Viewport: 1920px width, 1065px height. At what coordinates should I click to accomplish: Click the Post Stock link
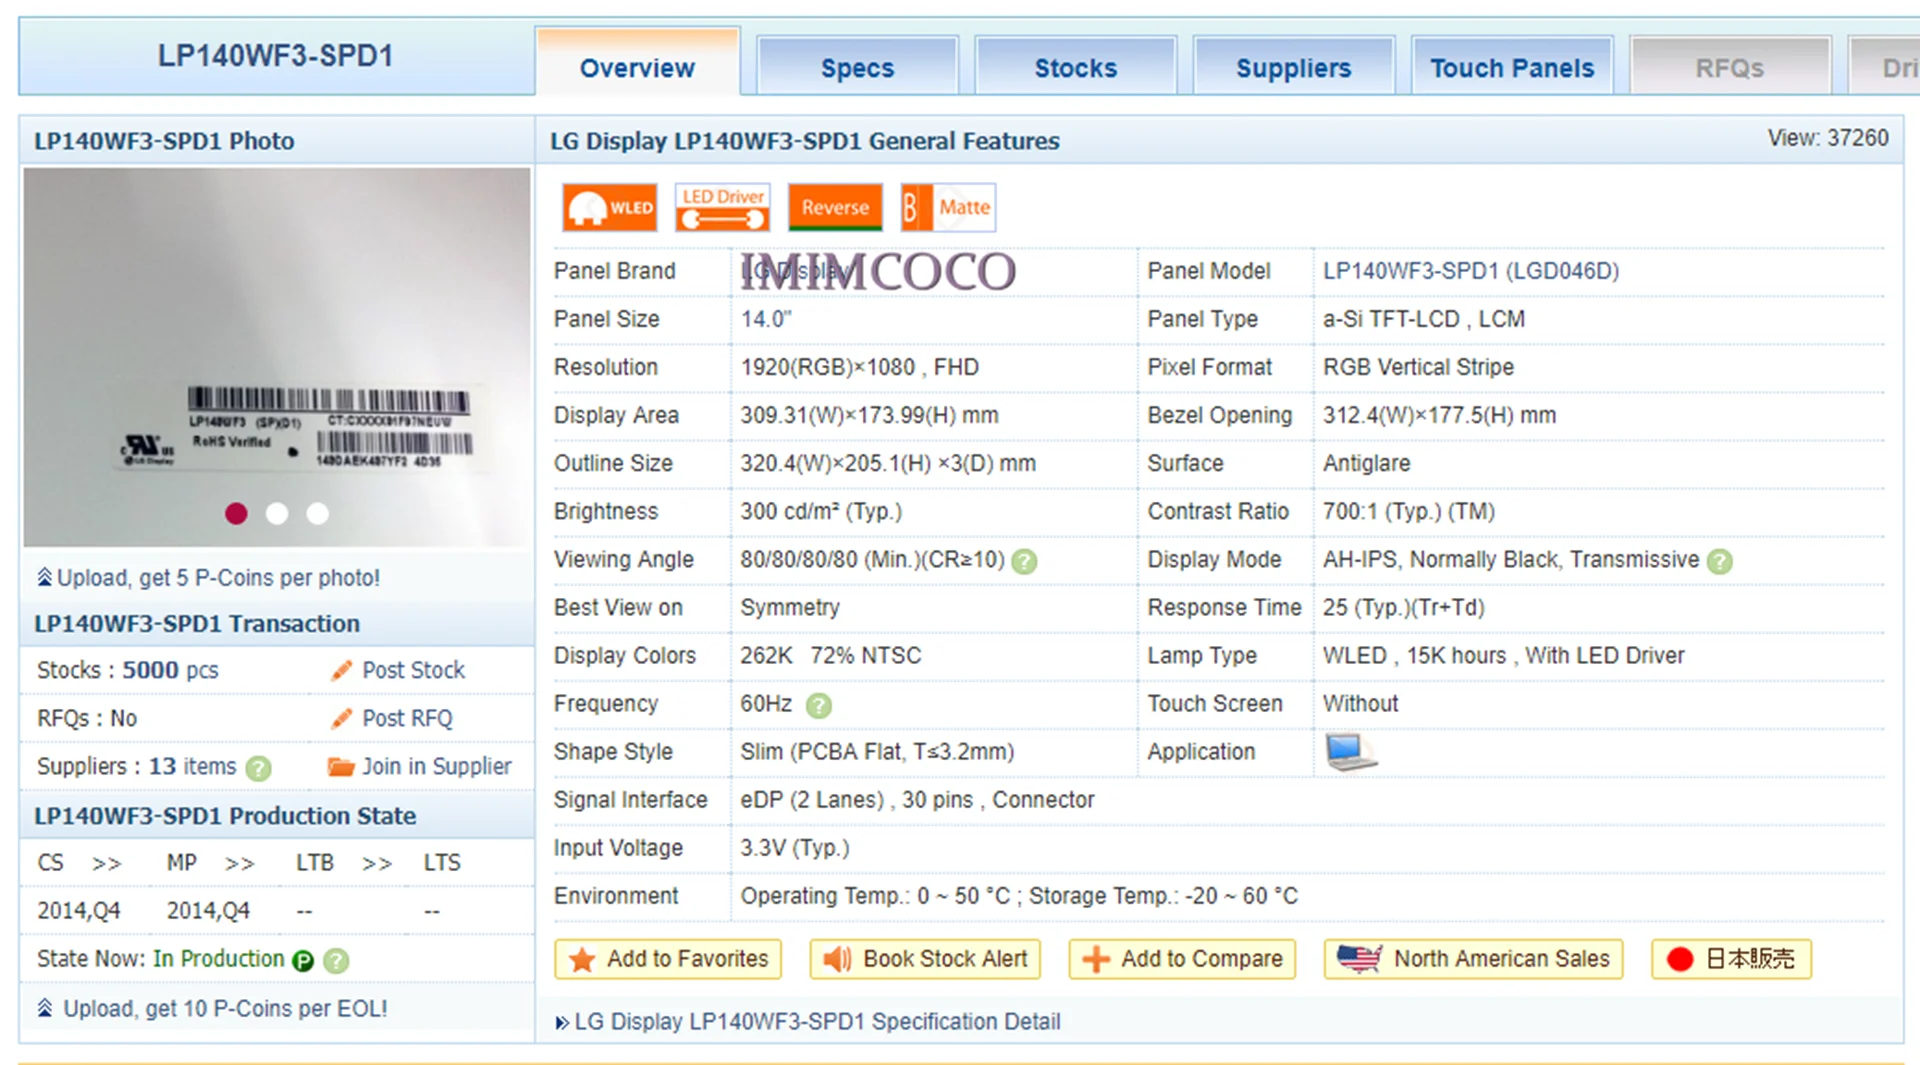coord(413,670)
